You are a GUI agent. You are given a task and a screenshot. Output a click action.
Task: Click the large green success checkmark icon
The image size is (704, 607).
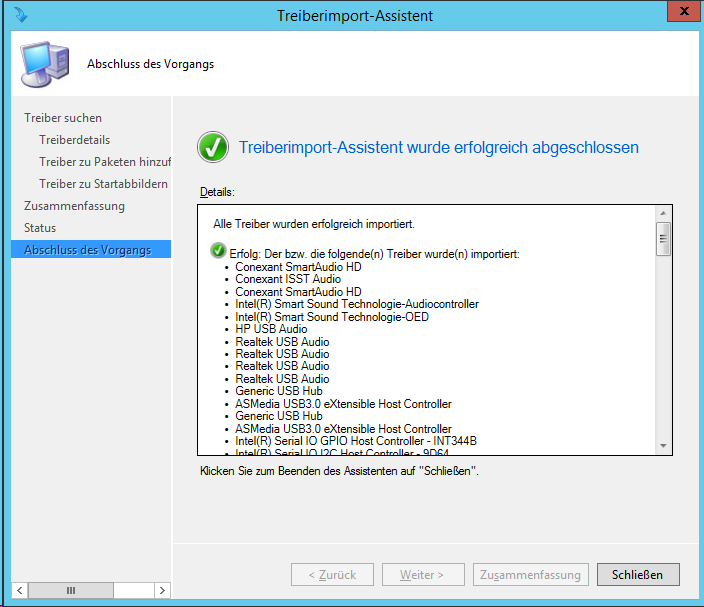[213, 147]
